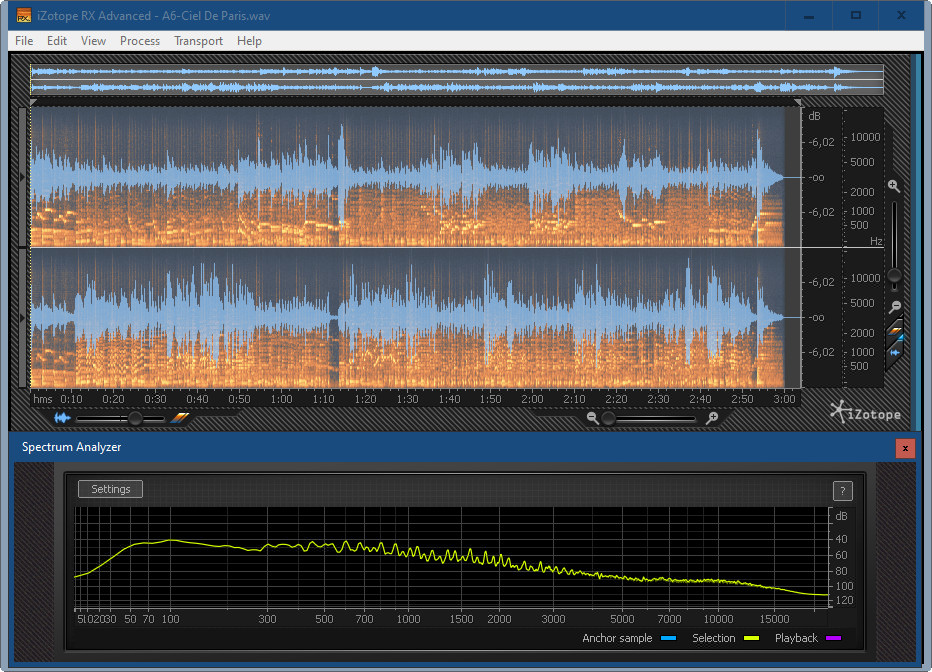This screenshot has width=932, height=672.
Task: Click the 10000 mark on upper frequency ruler
Action: (865, 137)
